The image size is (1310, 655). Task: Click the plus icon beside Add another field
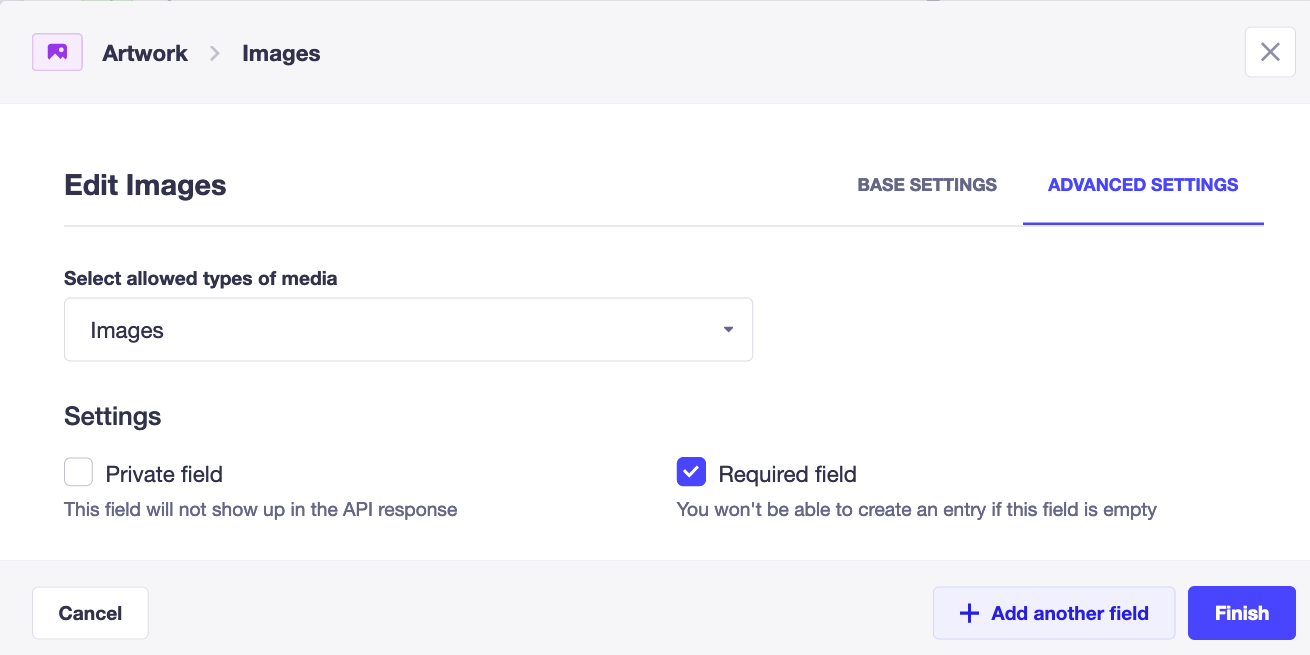pyautogui.click(x=968, y=613)
